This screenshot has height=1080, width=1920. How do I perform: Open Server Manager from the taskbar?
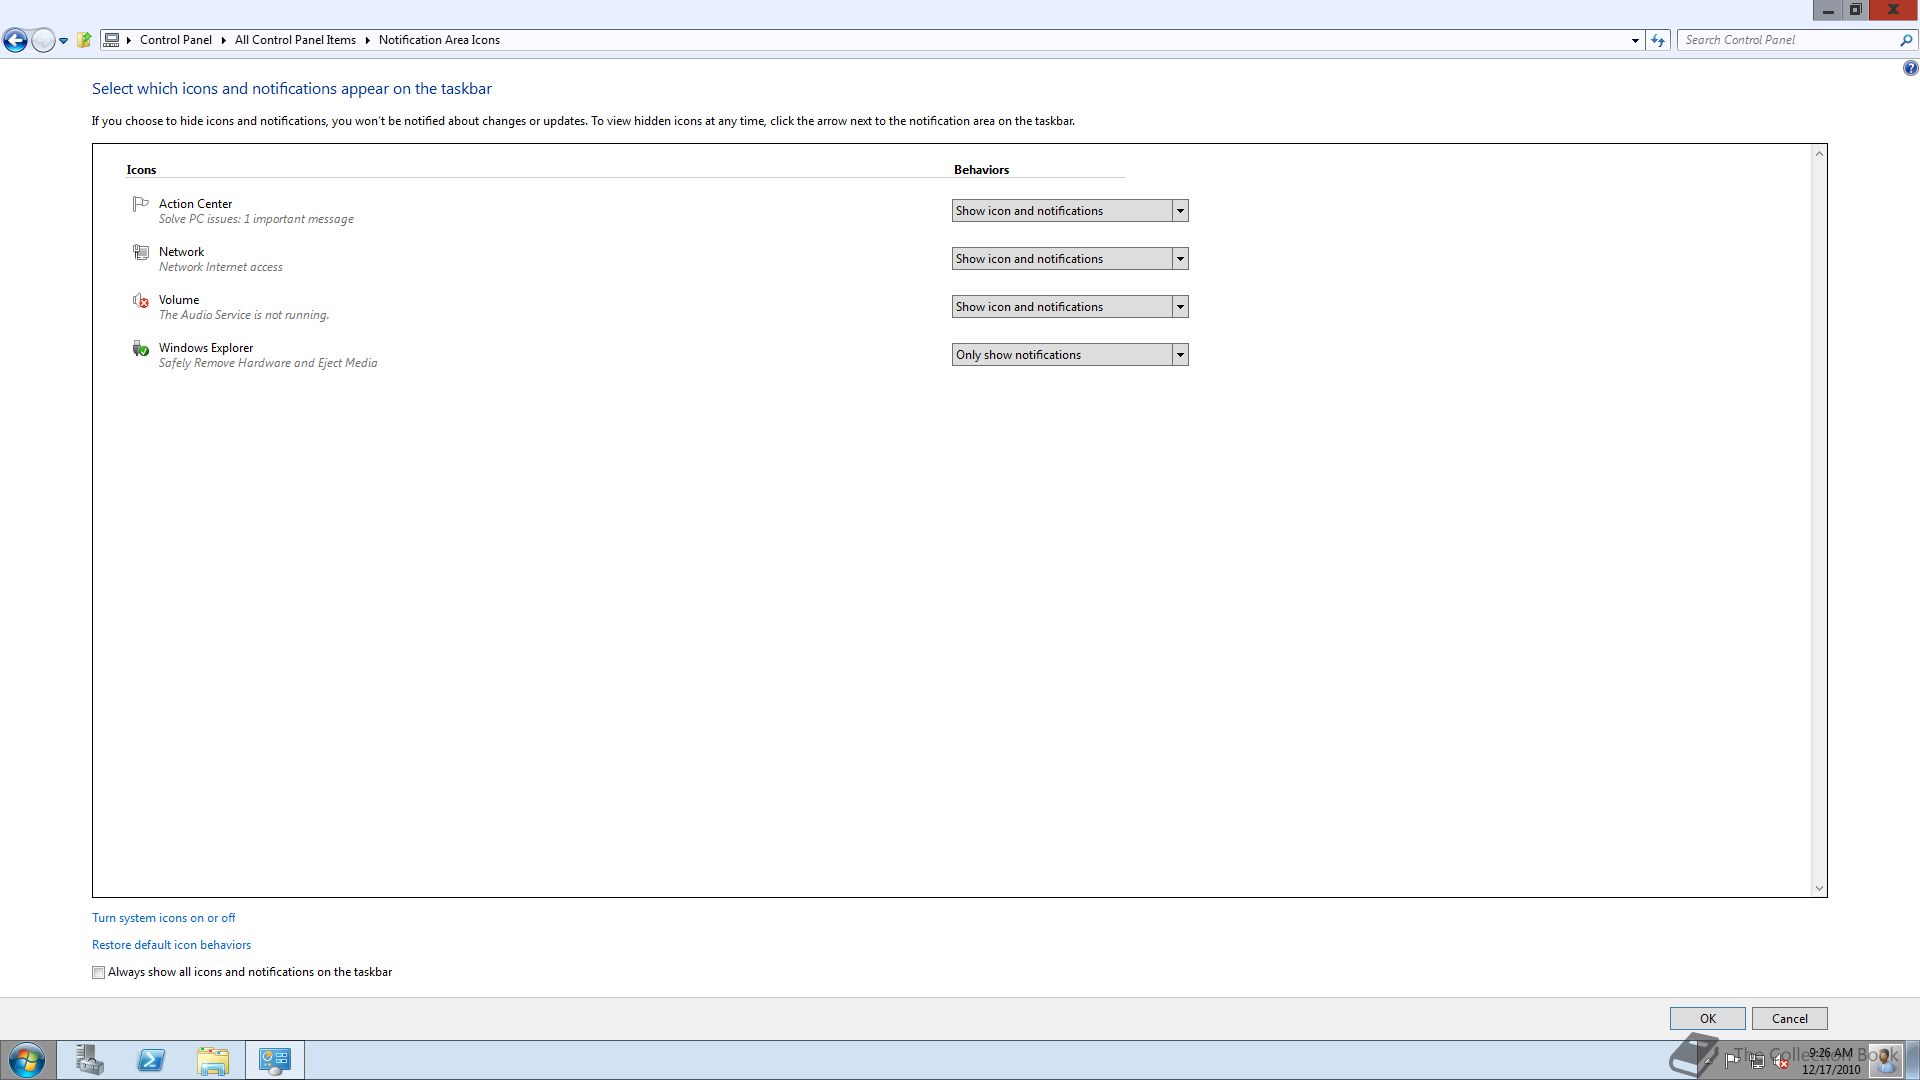pyautogui.click(x=89, y=1060)
